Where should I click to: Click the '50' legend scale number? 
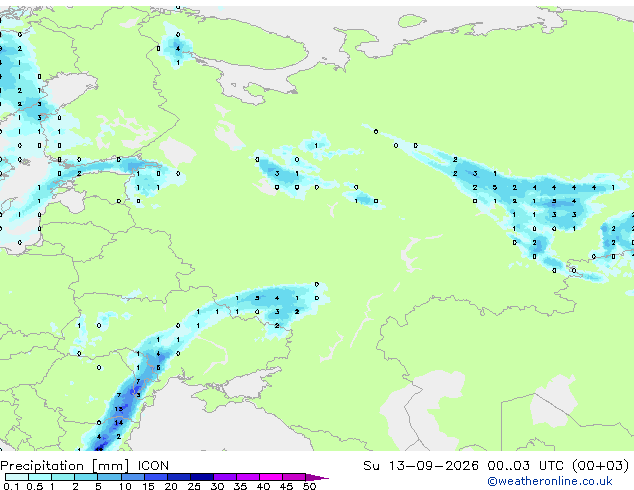tap(309, 486)
